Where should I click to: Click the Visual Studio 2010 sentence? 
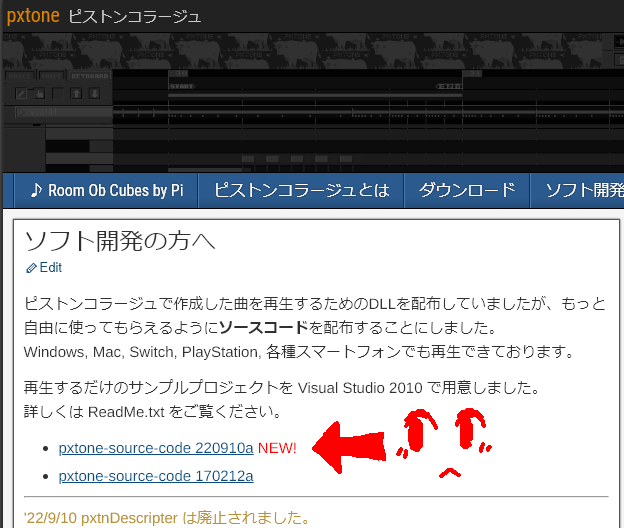[x=282, y=388]
